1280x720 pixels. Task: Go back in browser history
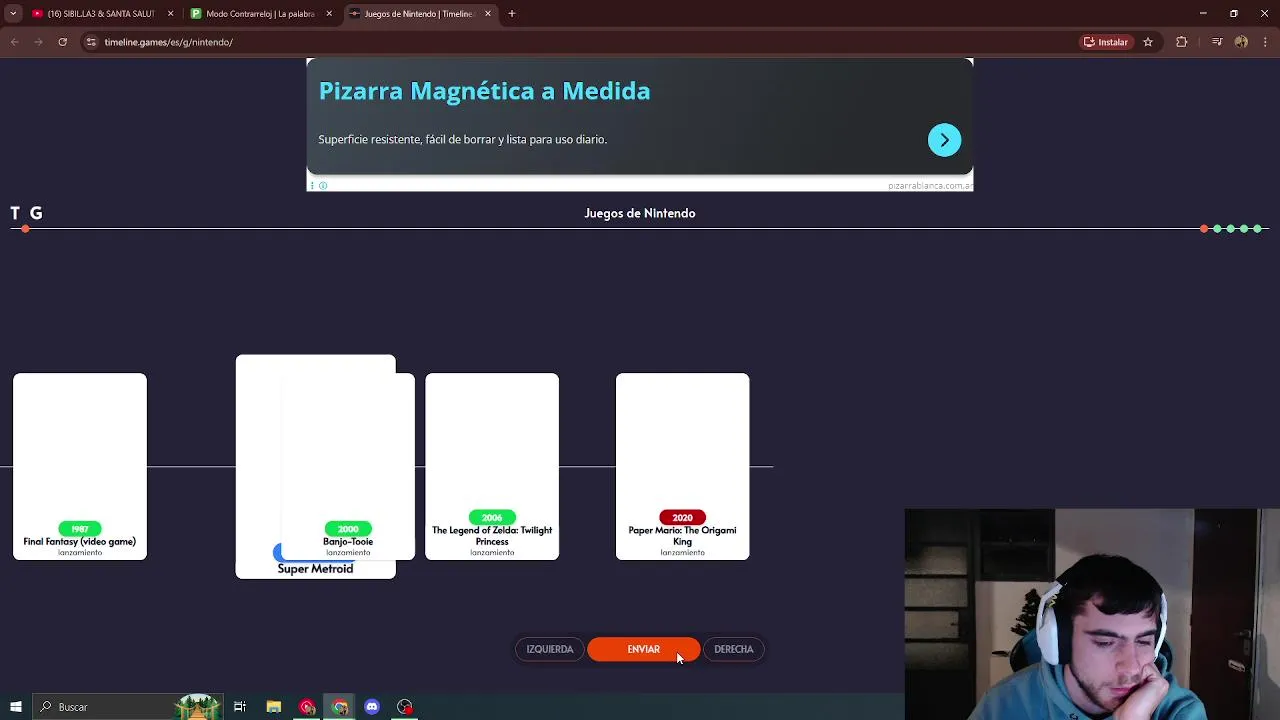click(x=14, y=42)
